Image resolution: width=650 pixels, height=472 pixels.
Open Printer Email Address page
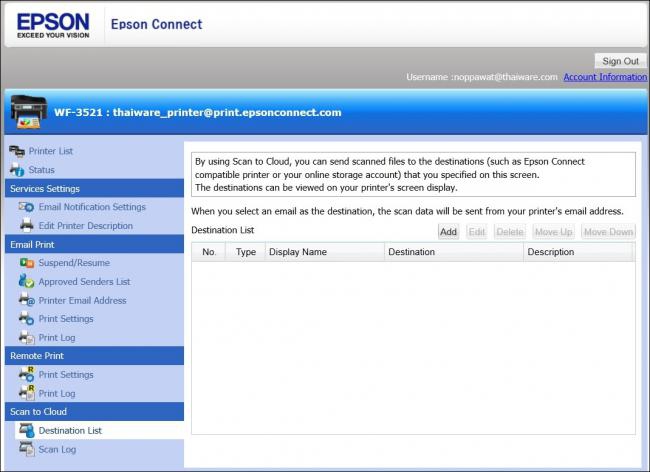coord(82,300)
